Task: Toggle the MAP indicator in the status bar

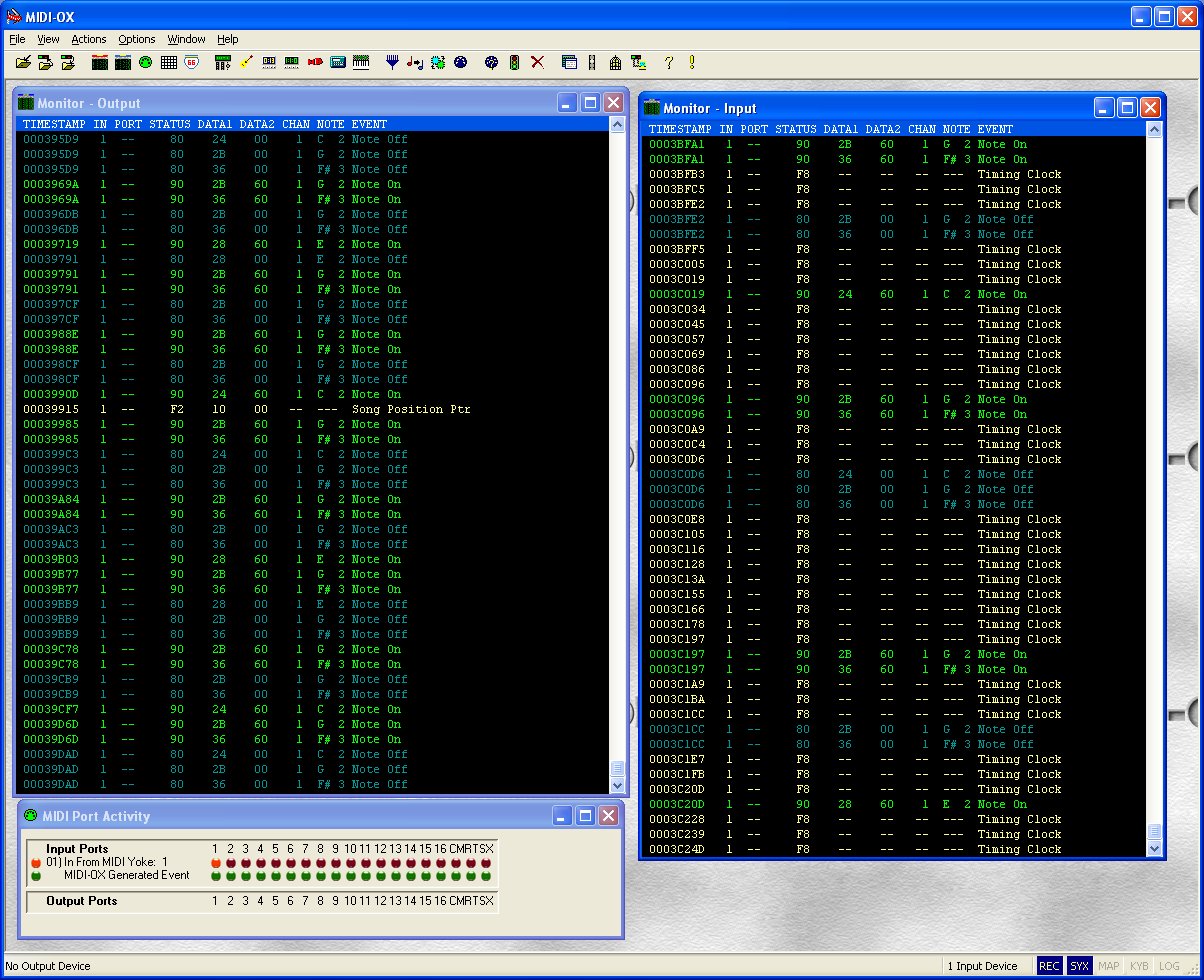Action: pyautogui.click(x=1109, y=966)
